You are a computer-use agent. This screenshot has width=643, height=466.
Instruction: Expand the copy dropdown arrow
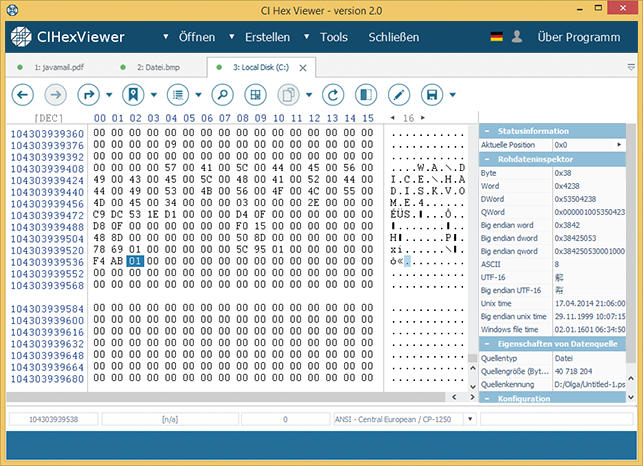coord(309,95)
